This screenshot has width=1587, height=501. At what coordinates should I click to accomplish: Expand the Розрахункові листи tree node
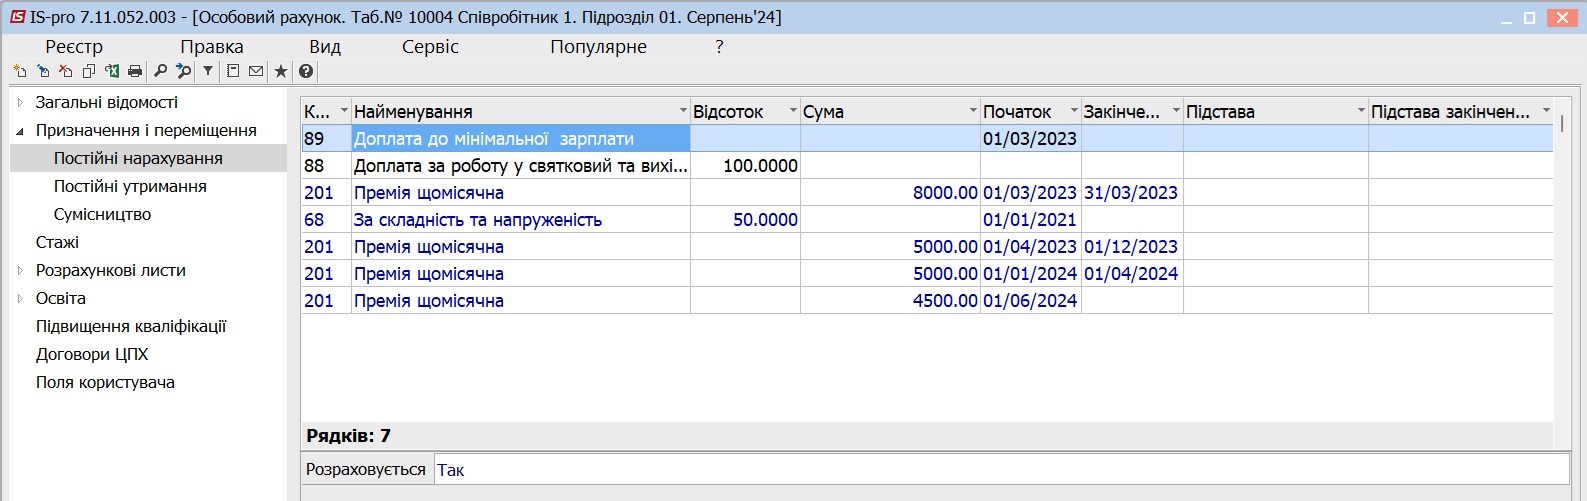[20, 270]
